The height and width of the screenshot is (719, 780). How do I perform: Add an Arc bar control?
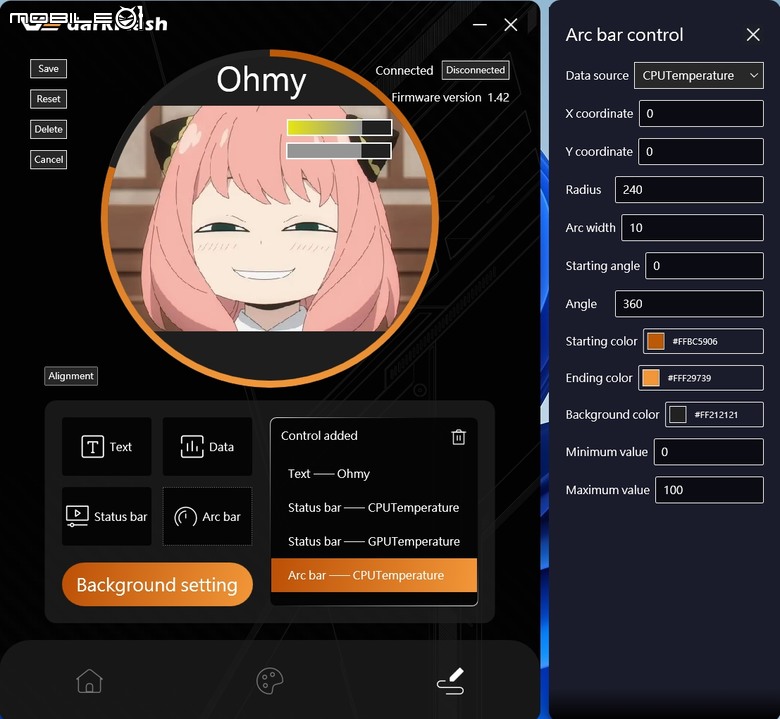207,516
